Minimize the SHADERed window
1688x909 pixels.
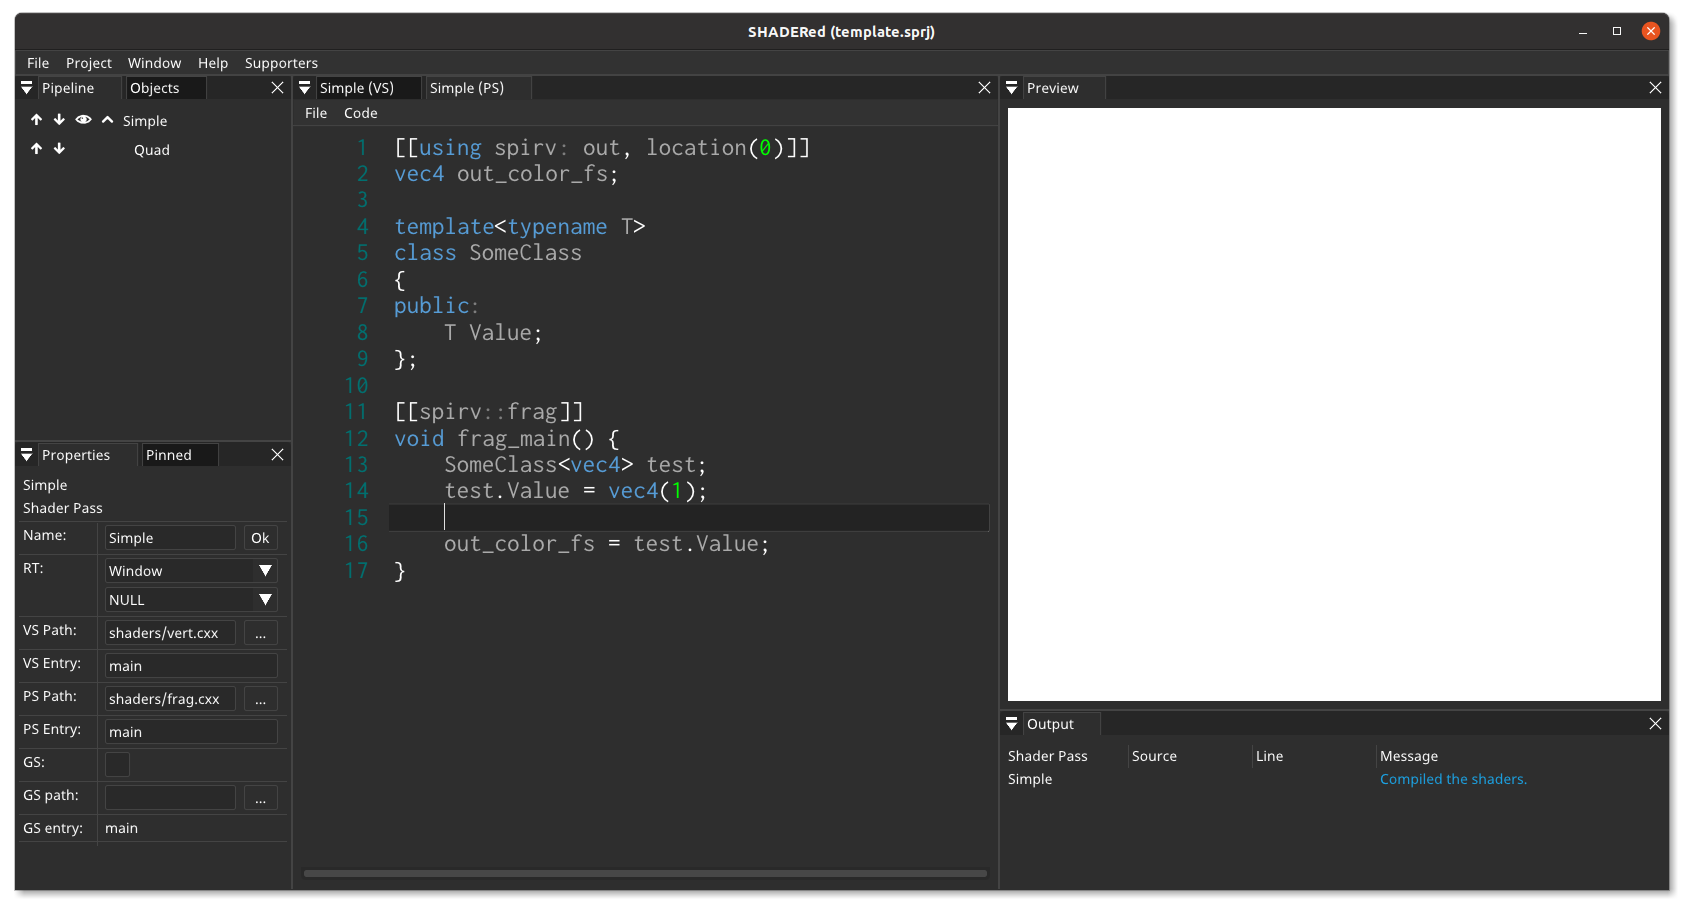(1583, 32)
